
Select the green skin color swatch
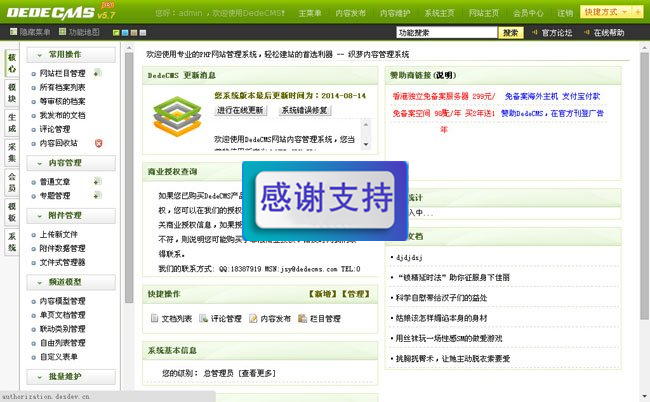(x=116, y=32)
